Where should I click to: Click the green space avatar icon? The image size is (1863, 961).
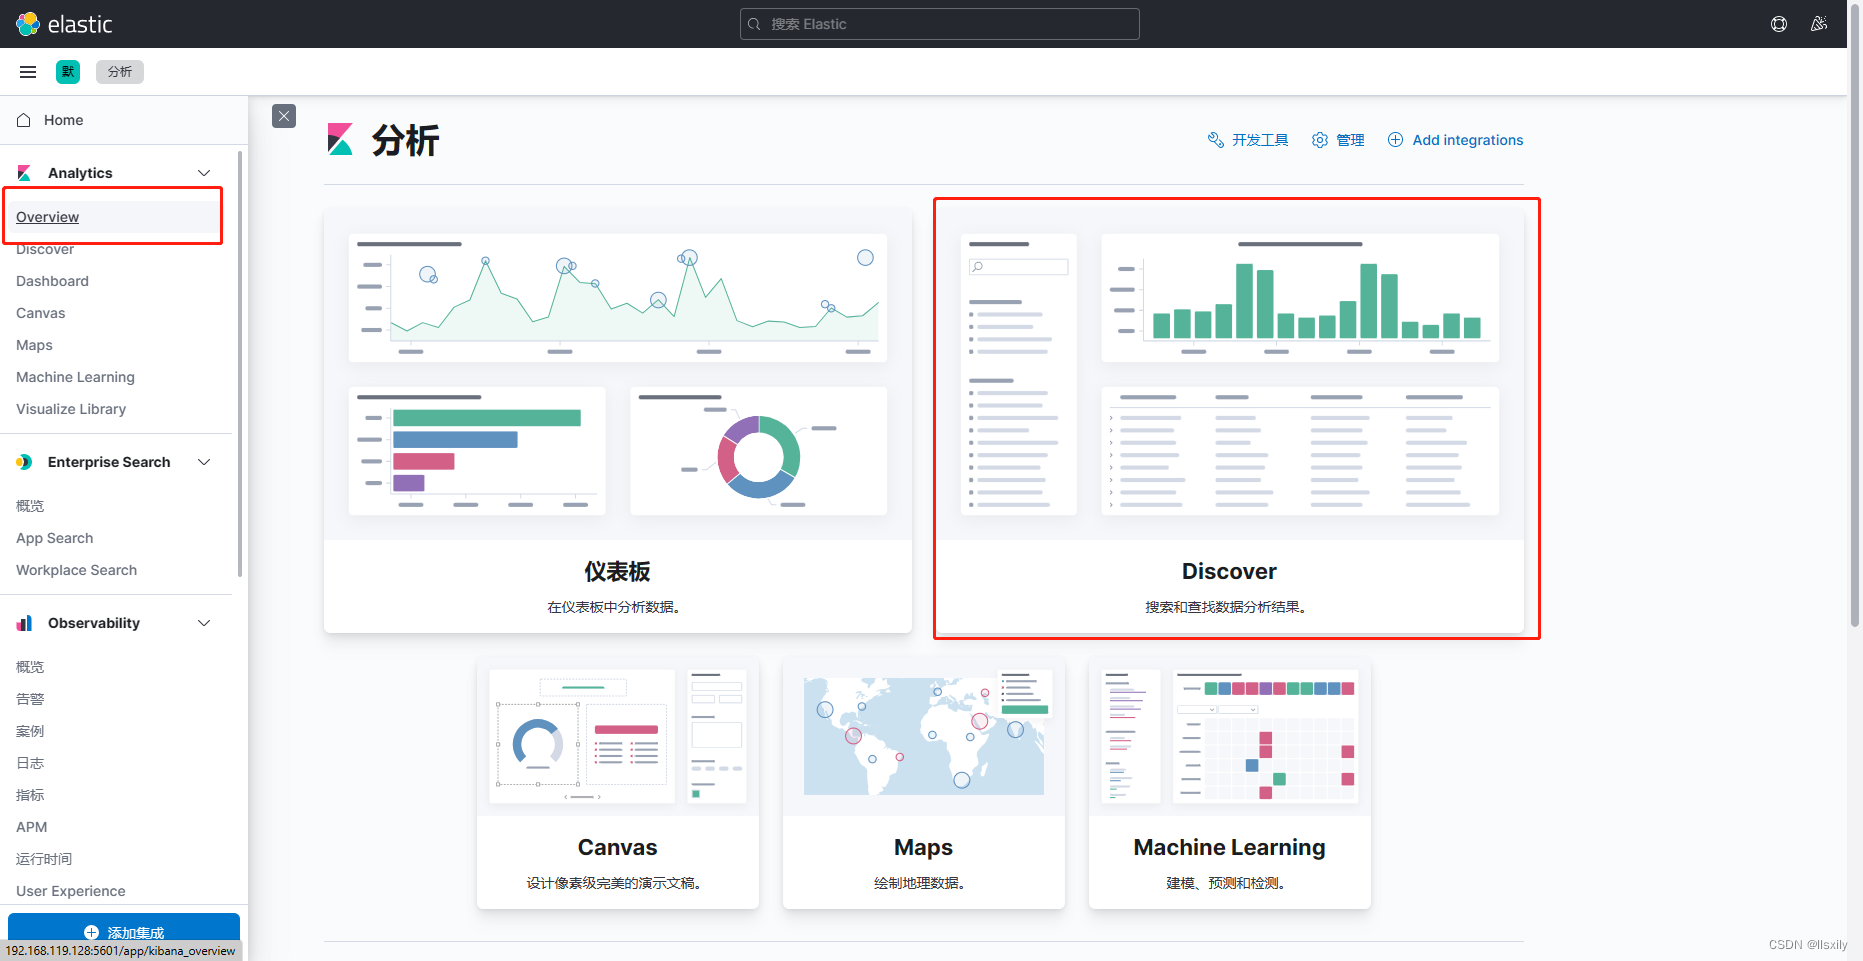pyautogui.click(x=68, y=72)
